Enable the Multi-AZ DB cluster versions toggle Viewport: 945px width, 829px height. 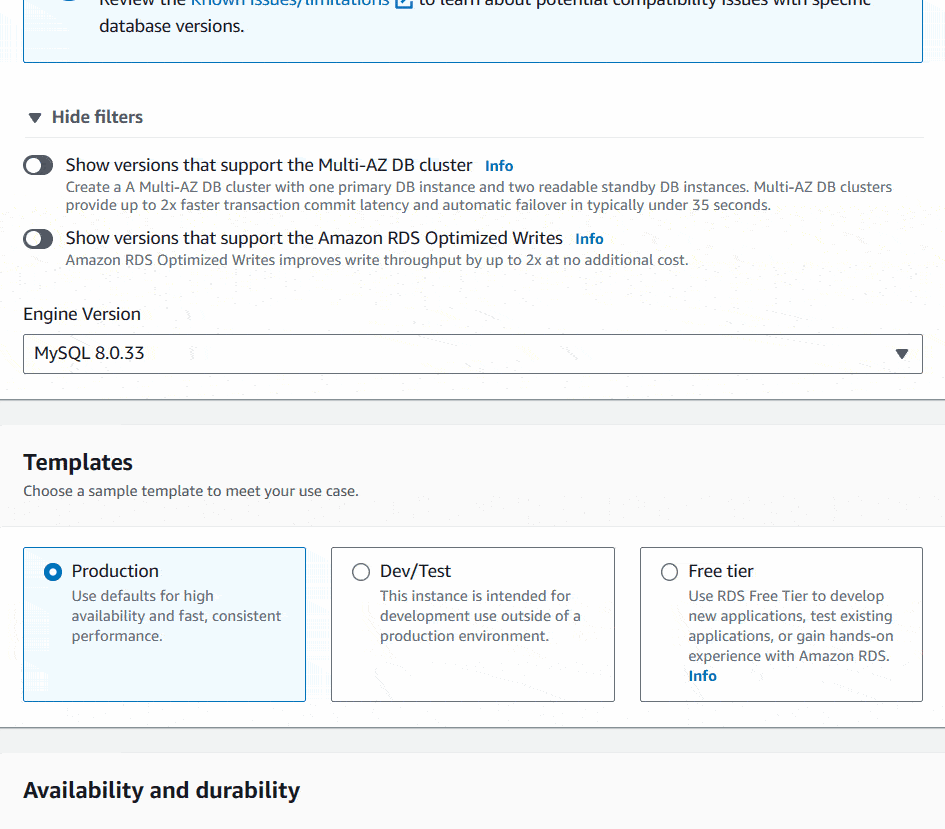[38, 165]
